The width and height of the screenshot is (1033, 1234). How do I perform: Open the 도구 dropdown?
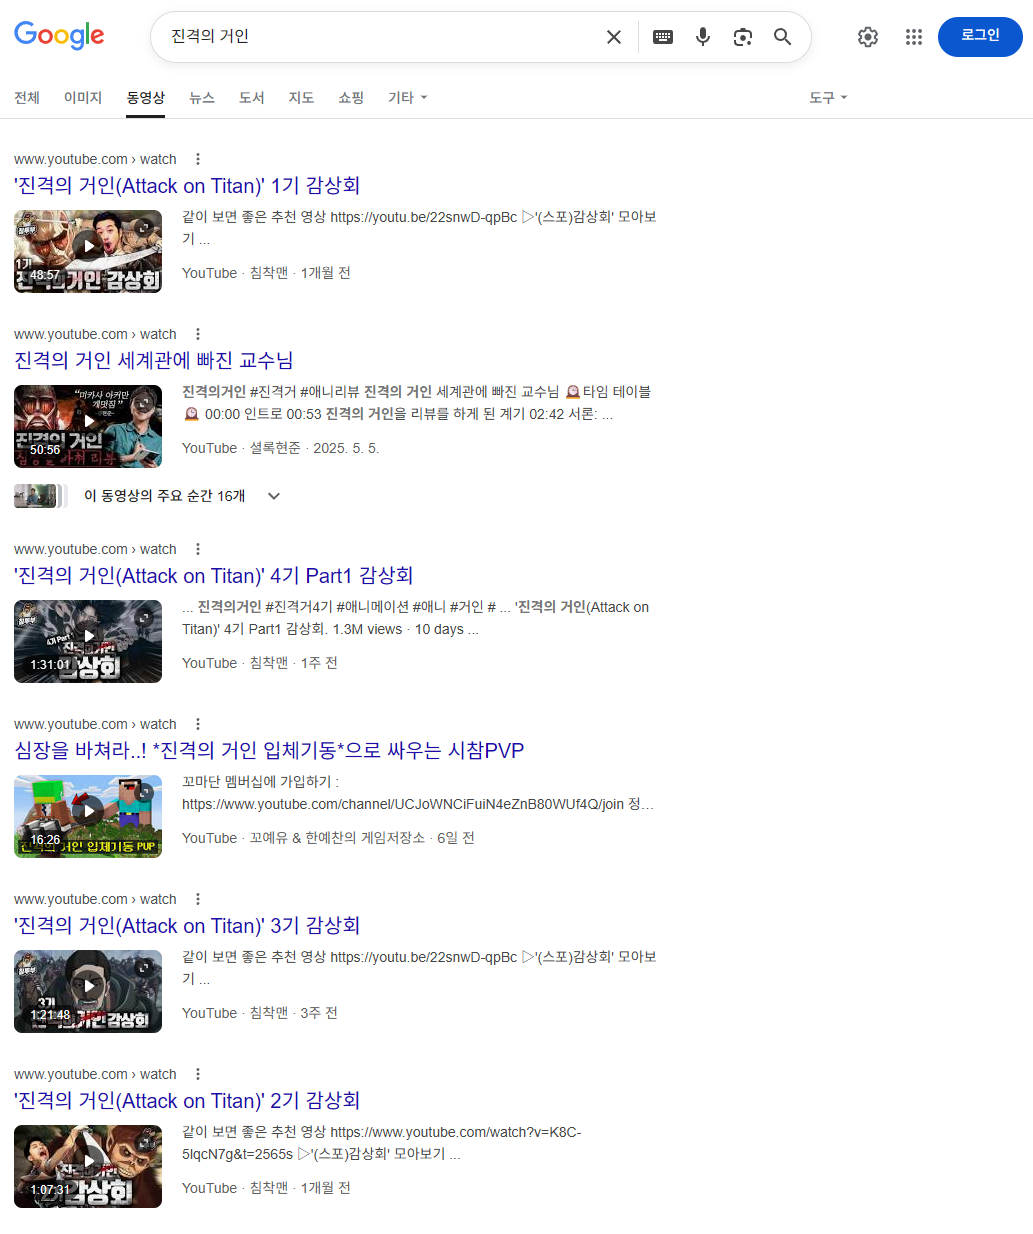pos(828,98)
